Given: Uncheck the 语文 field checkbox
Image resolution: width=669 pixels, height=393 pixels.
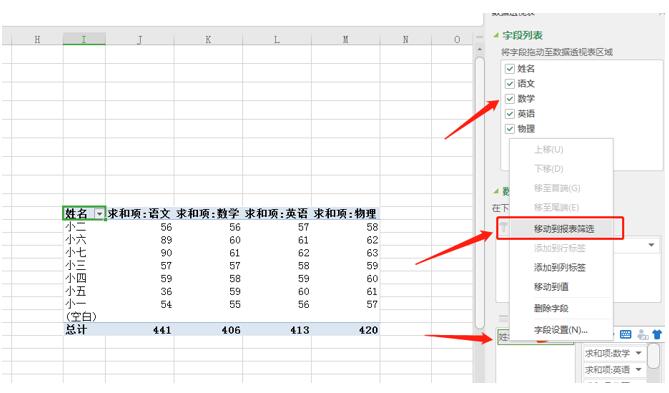Looking at the screenshot, I should coord(509,84).
